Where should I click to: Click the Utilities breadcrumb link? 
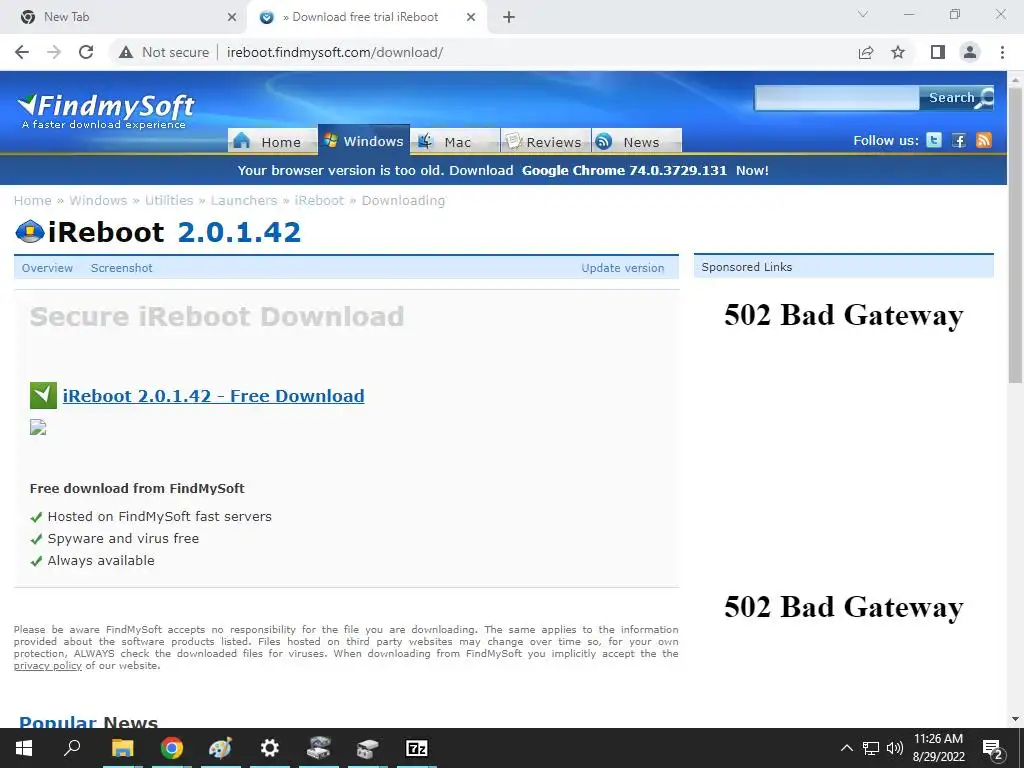pos(169,200)
